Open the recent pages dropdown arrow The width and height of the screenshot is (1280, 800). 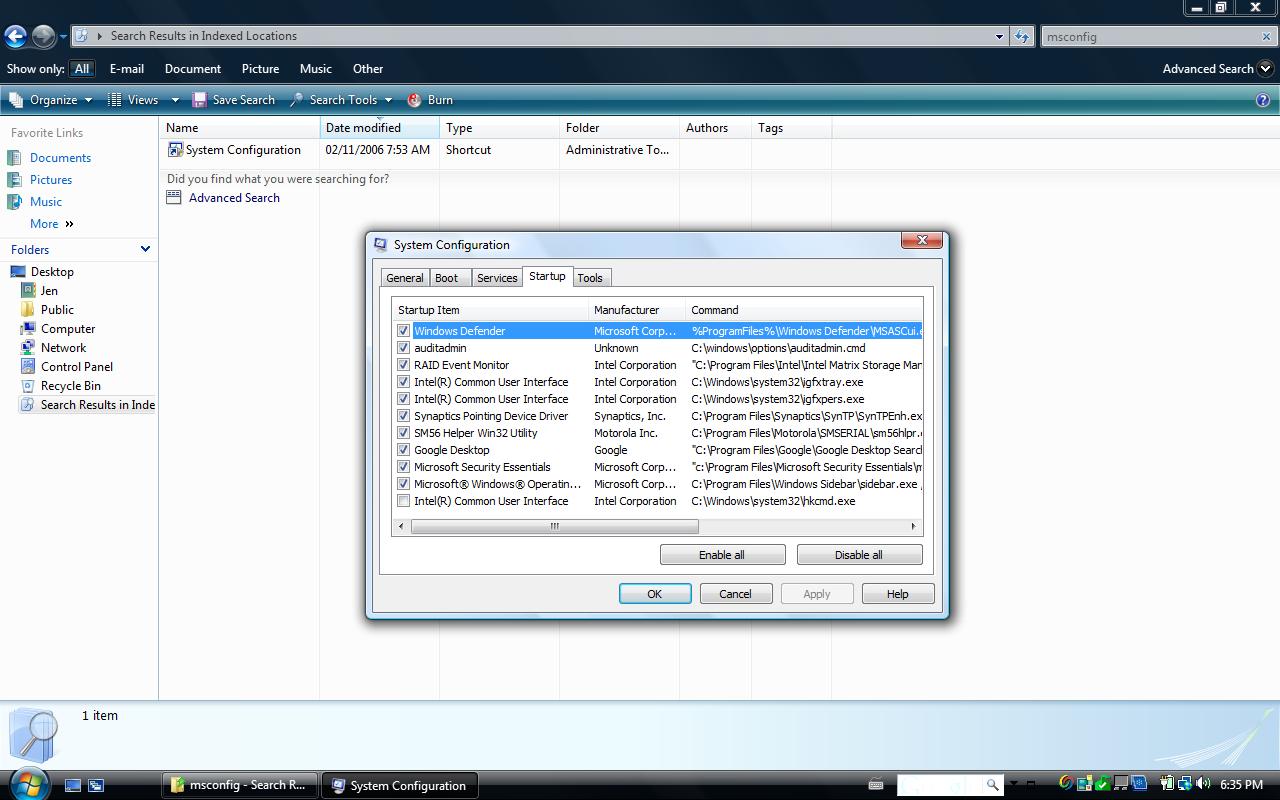click(63, 37)
